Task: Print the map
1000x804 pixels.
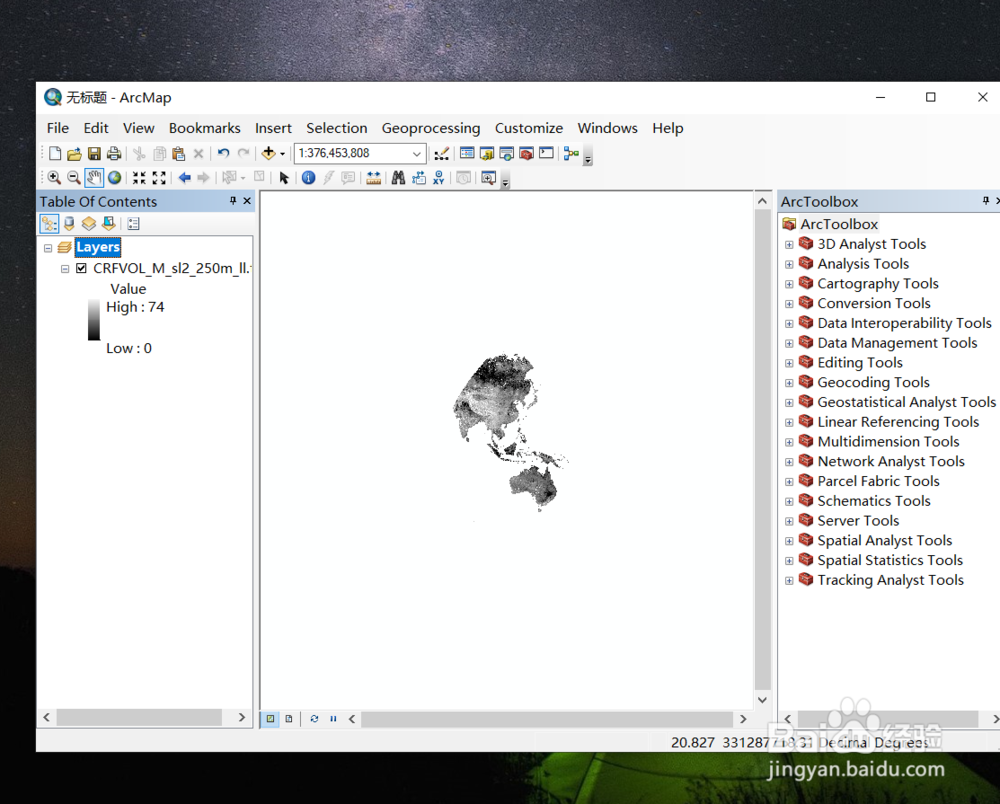Action: pos(114,154)
